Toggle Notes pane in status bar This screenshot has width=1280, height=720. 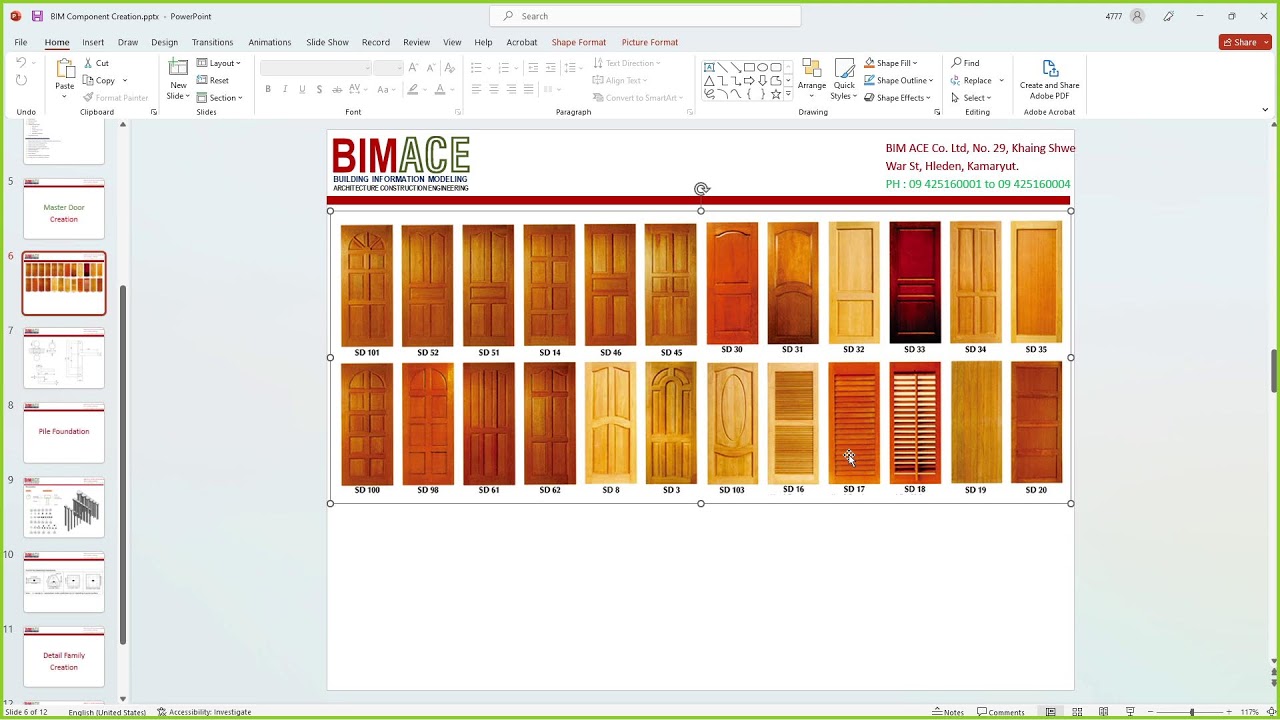click(x=948, y=712)
